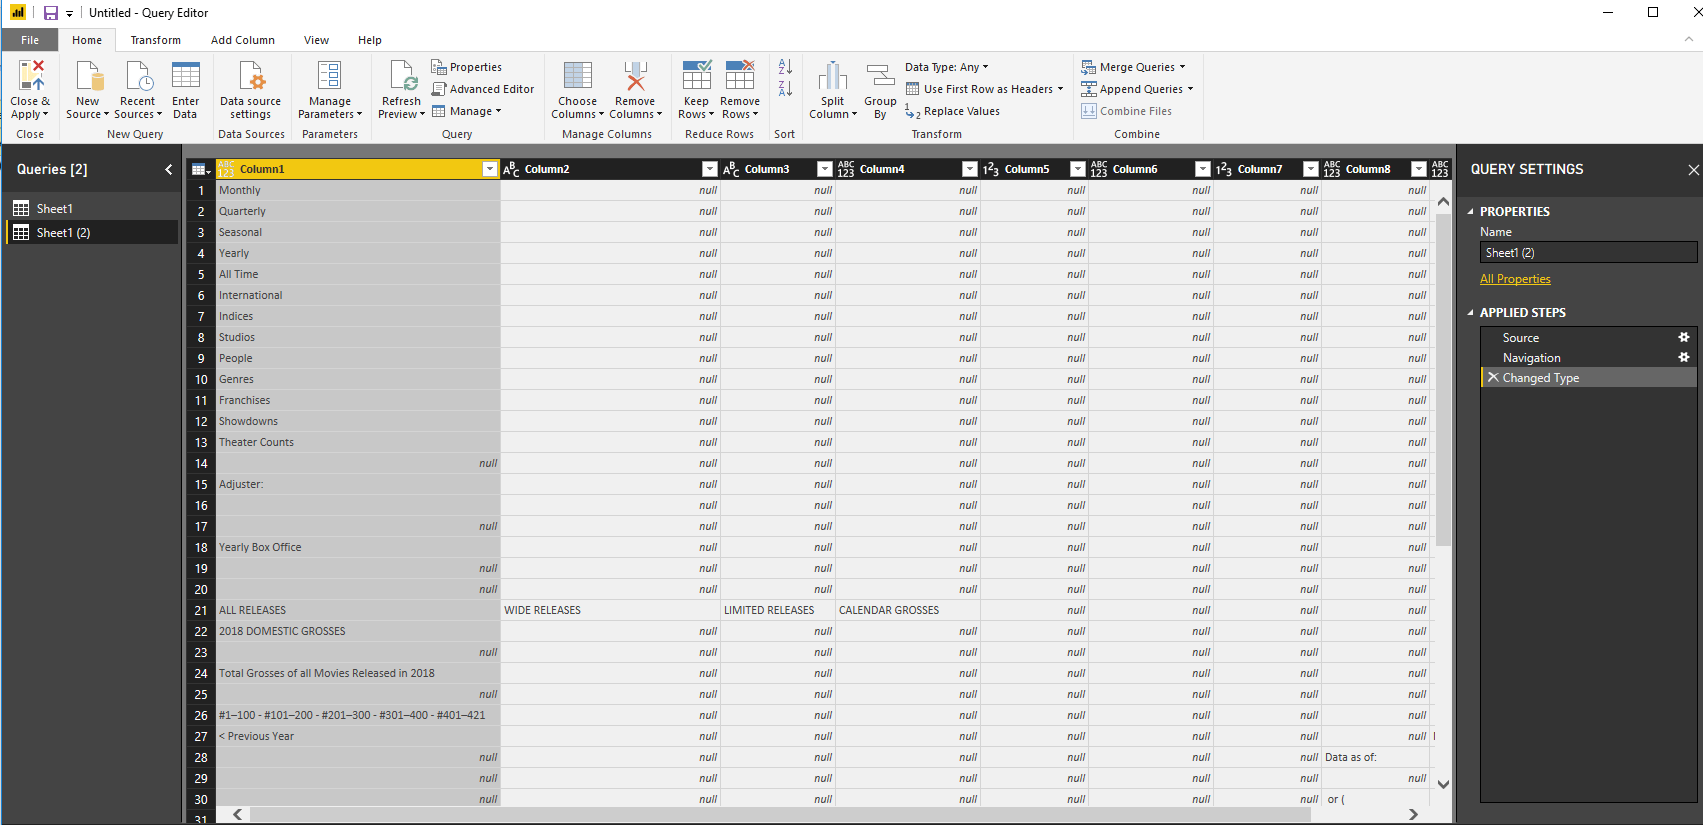Click the Manage Parameters icon

(x=330, y=76)
